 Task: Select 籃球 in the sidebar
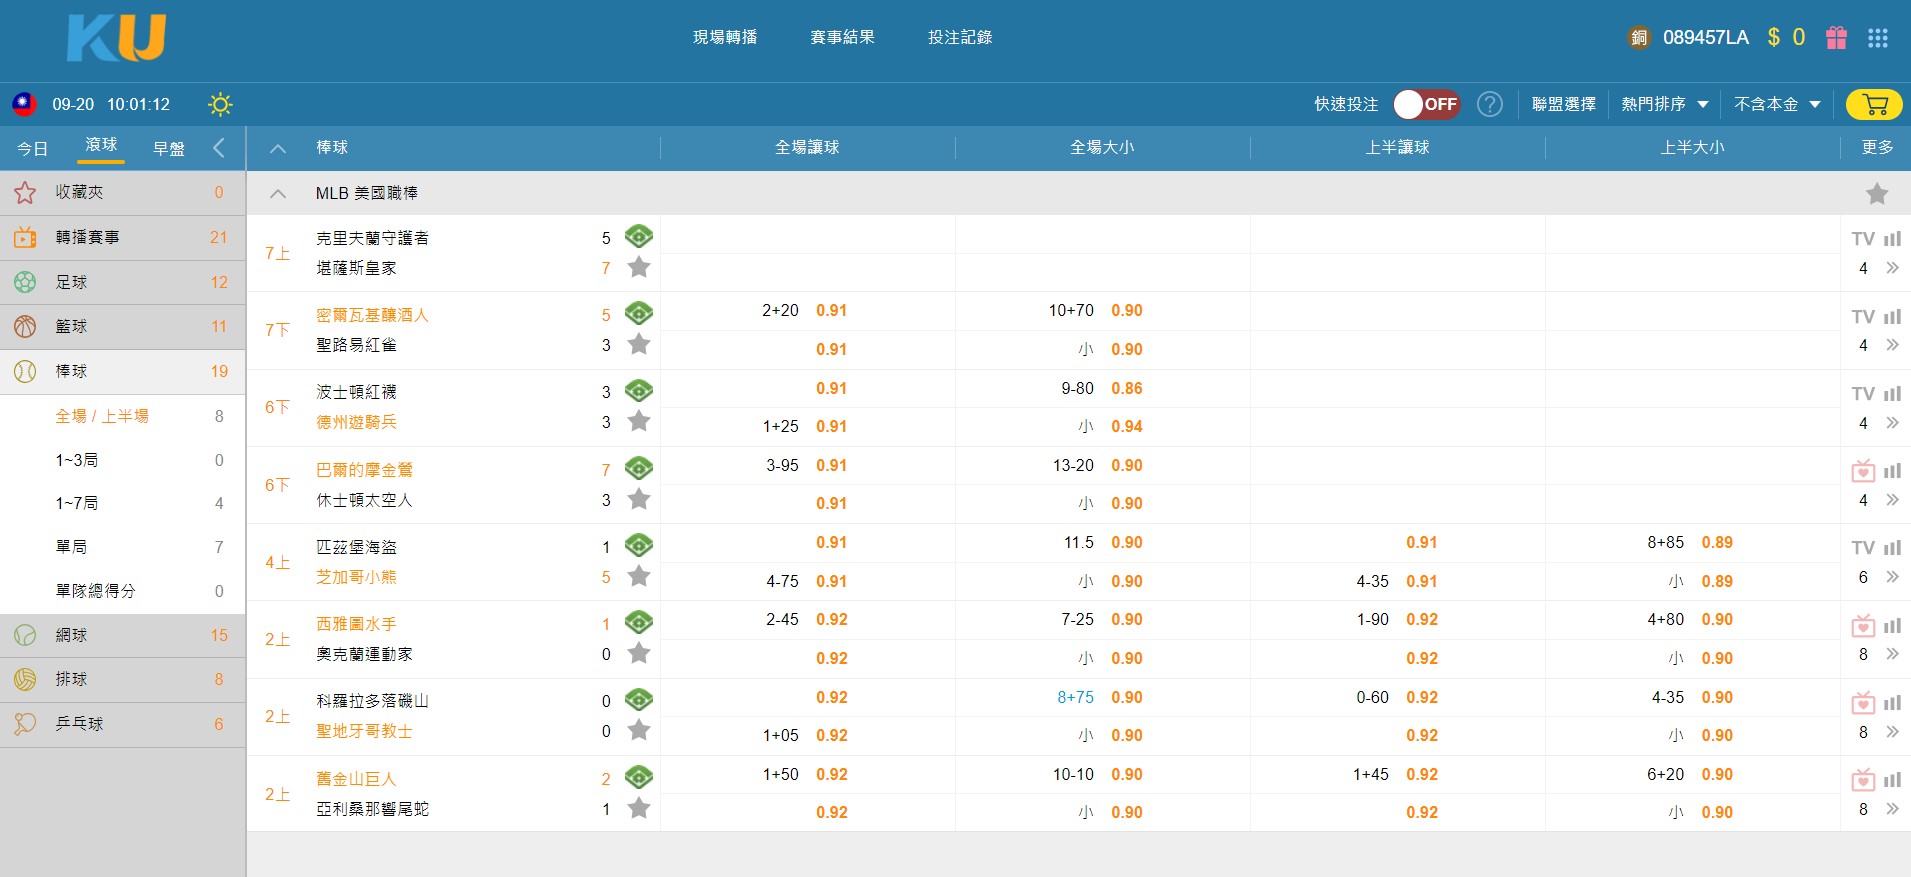click(122, 326)
